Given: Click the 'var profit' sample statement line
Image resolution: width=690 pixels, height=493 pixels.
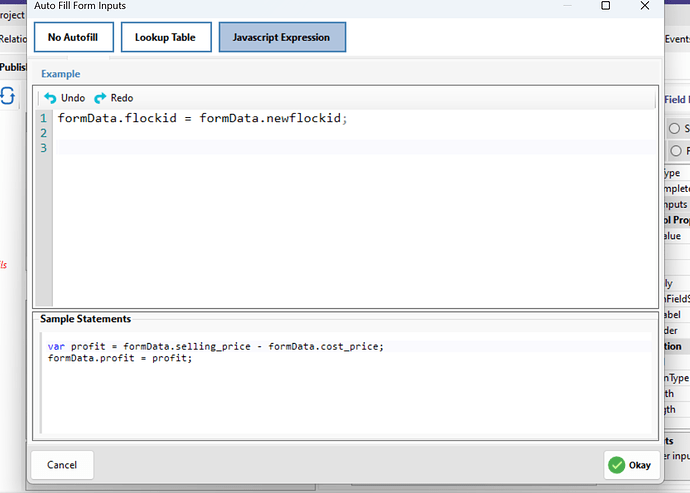Looking at the screenshot, I should point(216,346).
